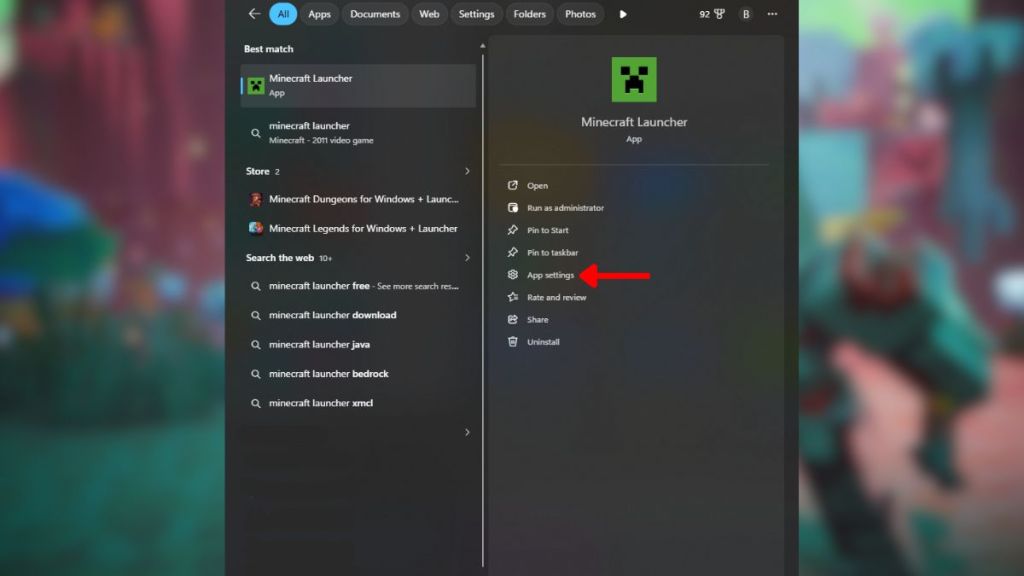
Task: Expand the Store results section chevron
Action: point(467,171)
